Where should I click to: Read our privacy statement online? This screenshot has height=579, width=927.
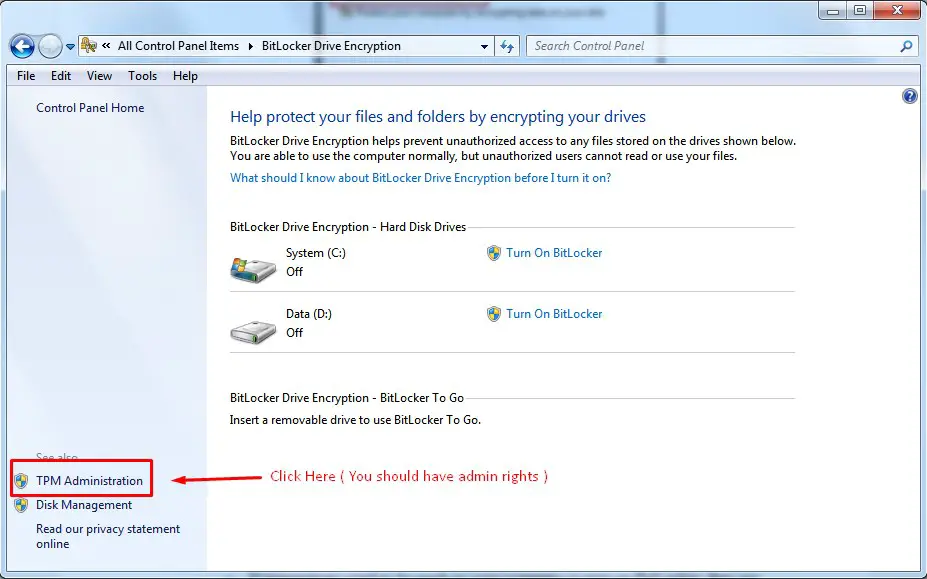(108, 536)
